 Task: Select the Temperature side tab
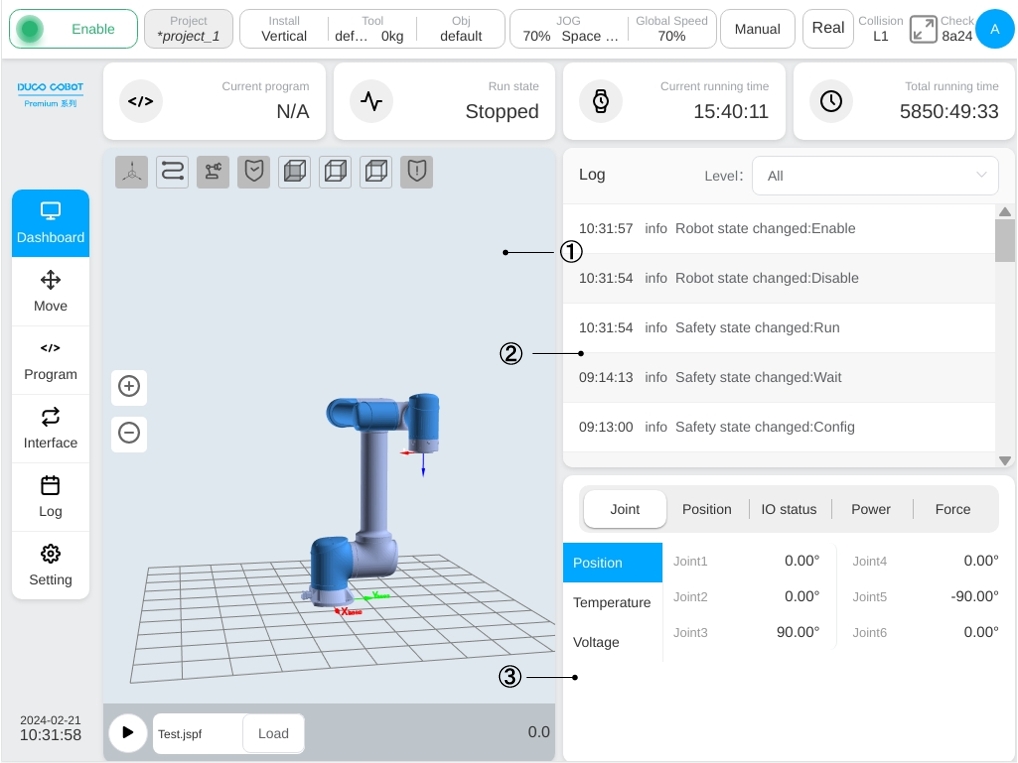[x=612, y=603]
